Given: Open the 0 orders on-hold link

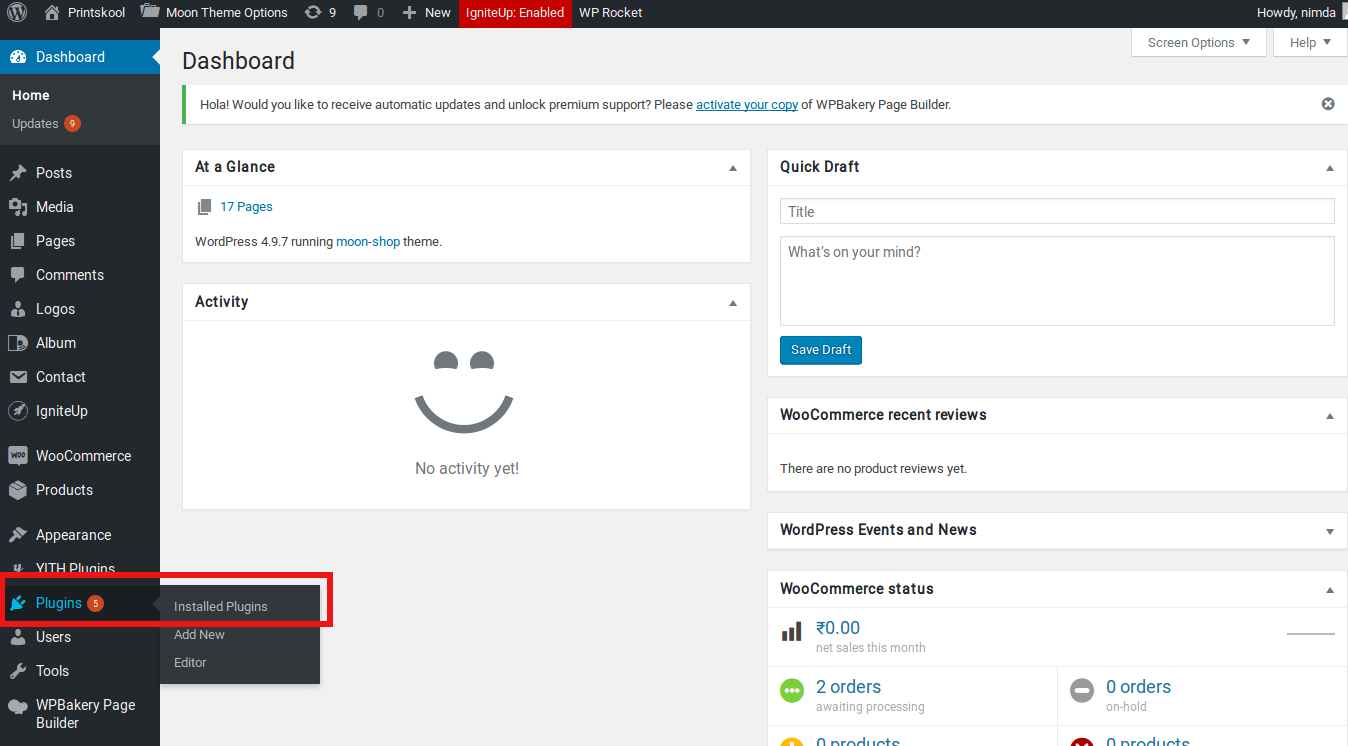Looking at the screenshot, I should 1138,687.
